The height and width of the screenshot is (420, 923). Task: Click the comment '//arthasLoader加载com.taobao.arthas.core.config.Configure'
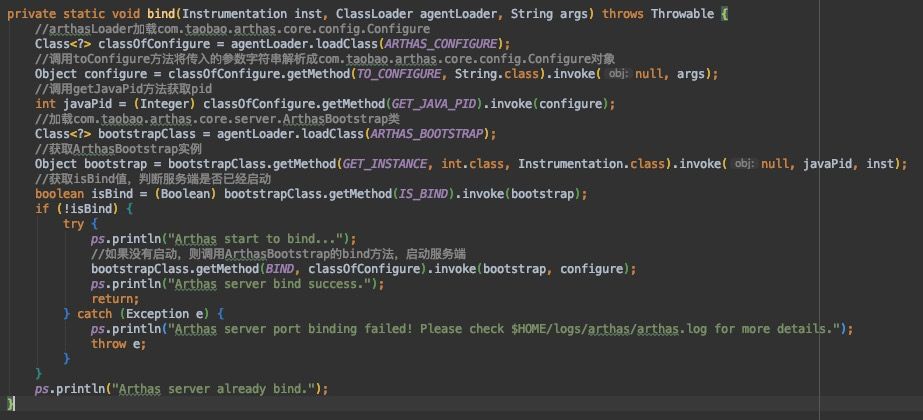click(233, 29)
